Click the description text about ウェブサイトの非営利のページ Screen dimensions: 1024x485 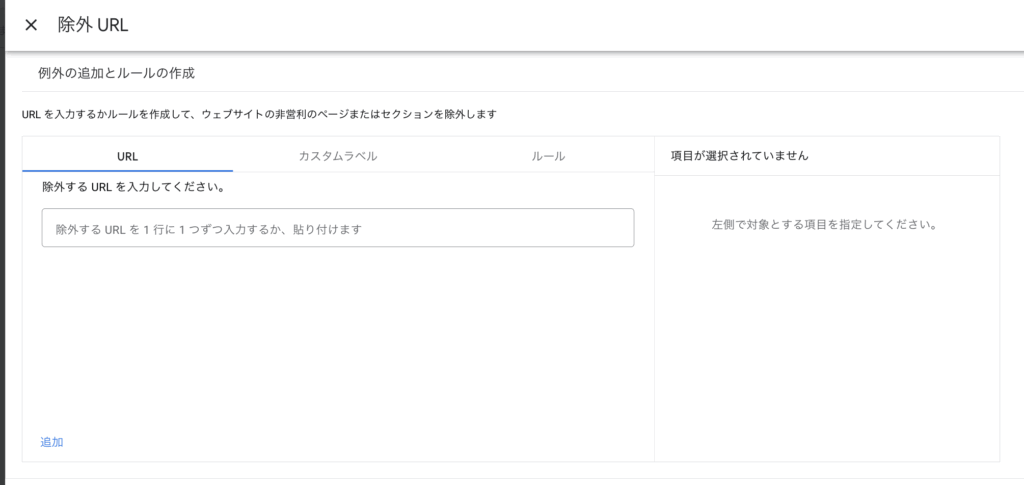pyautogui.click(x=259, y=114)
